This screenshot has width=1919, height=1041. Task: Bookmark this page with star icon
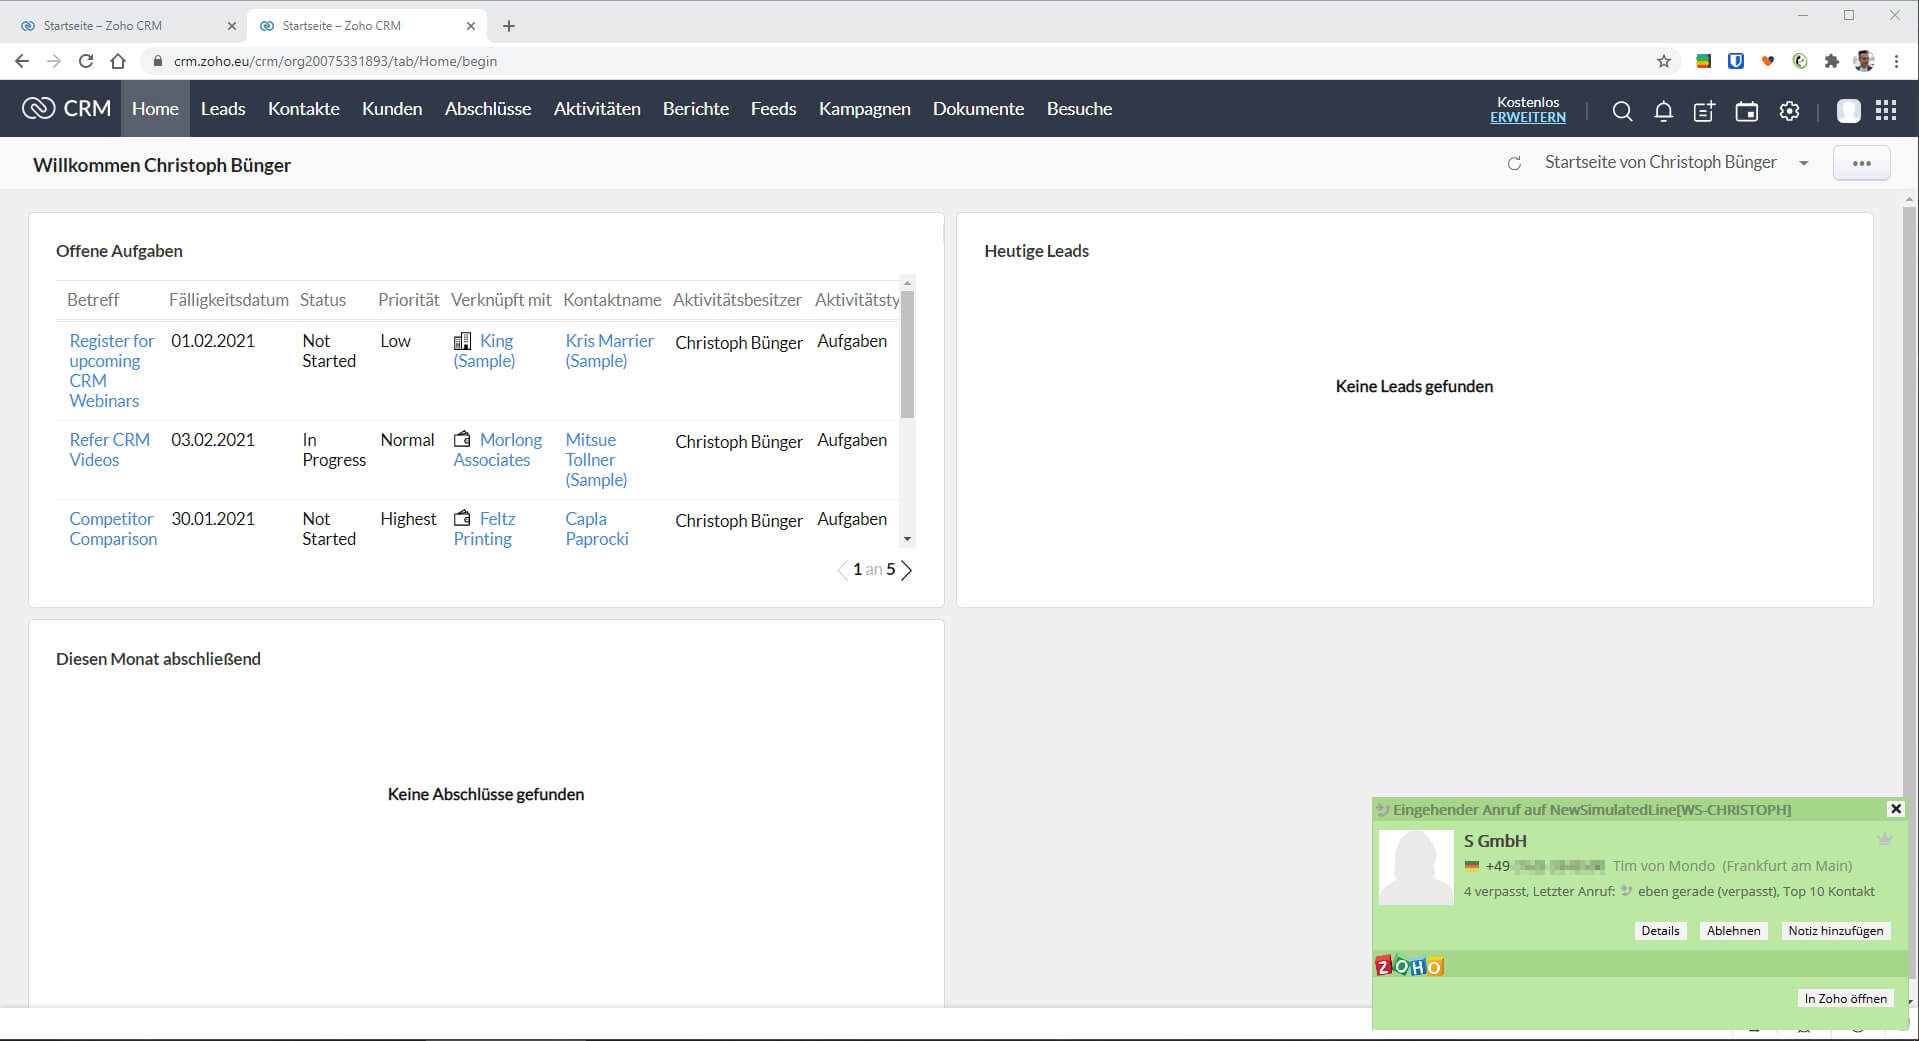point(1664,61)
